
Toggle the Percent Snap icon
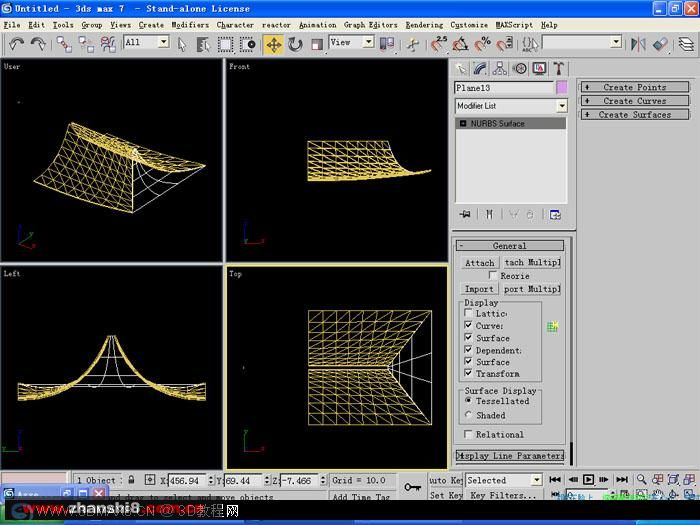click(x=483, y=44)
